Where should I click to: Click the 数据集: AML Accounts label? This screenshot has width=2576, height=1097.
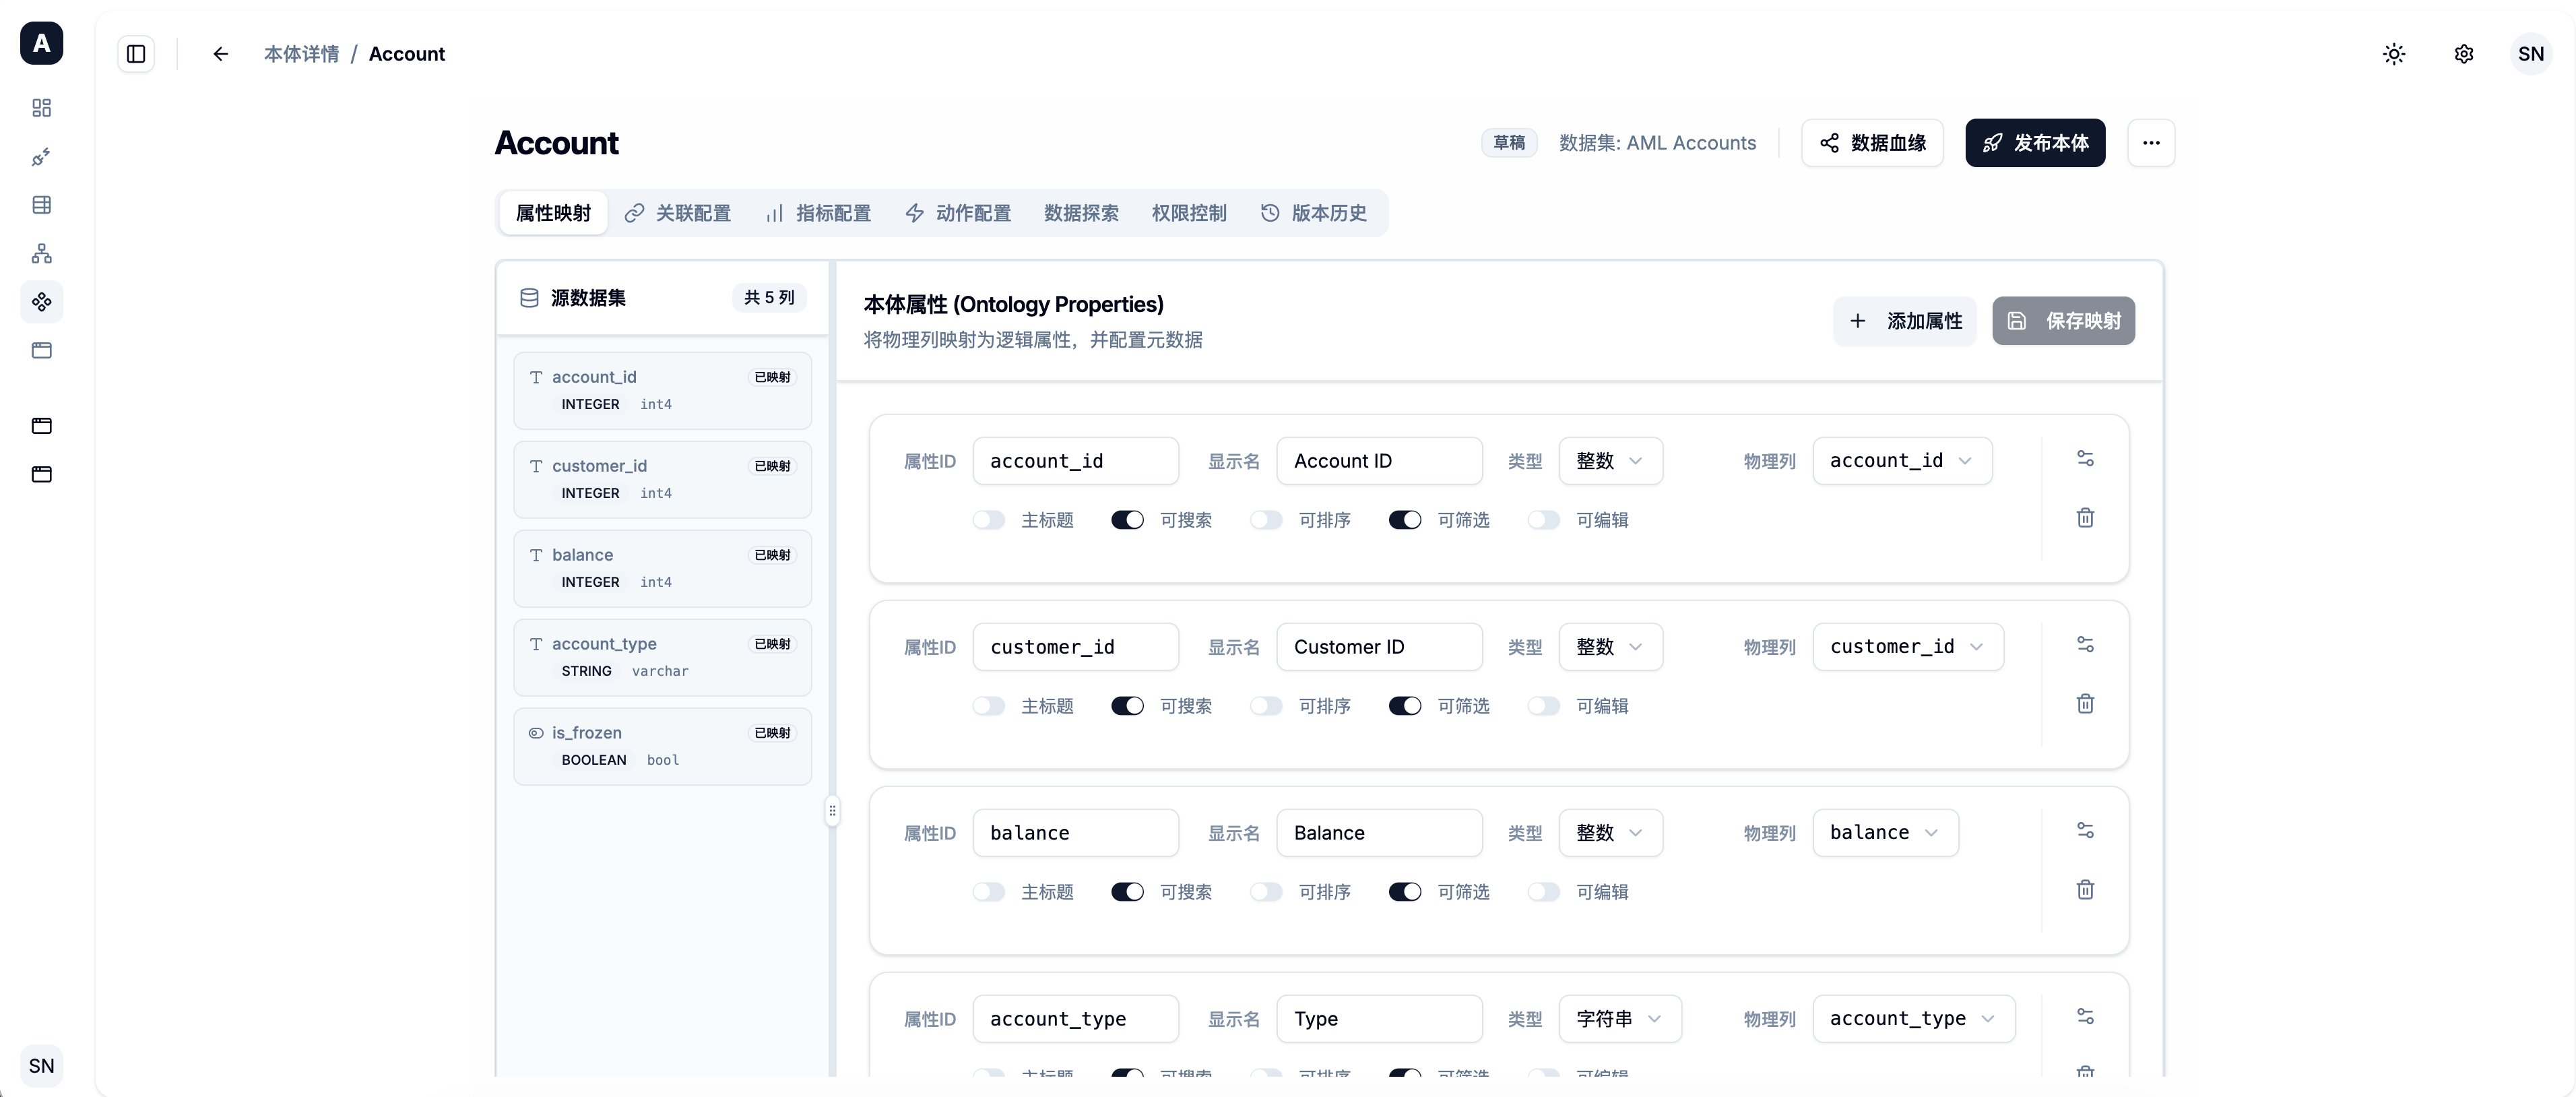pos(1657,143)
